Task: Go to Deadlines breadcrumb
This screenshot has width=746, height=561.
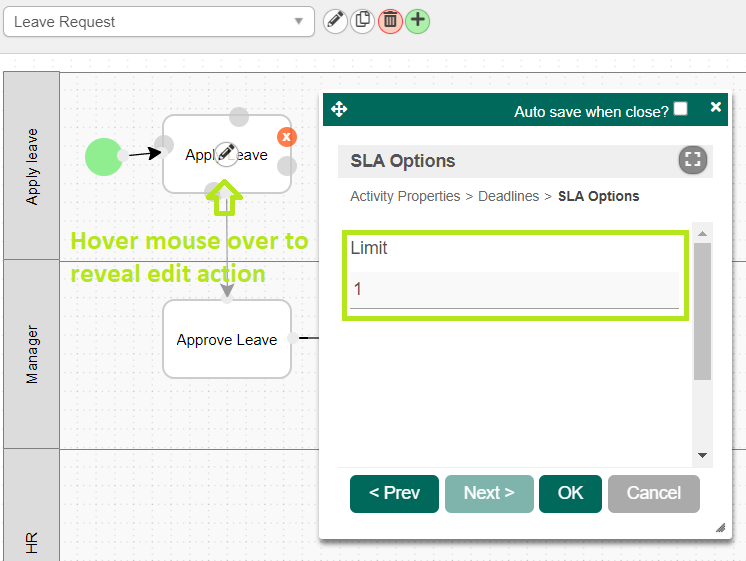Action: pyautogui.click(x=509, y=197)
